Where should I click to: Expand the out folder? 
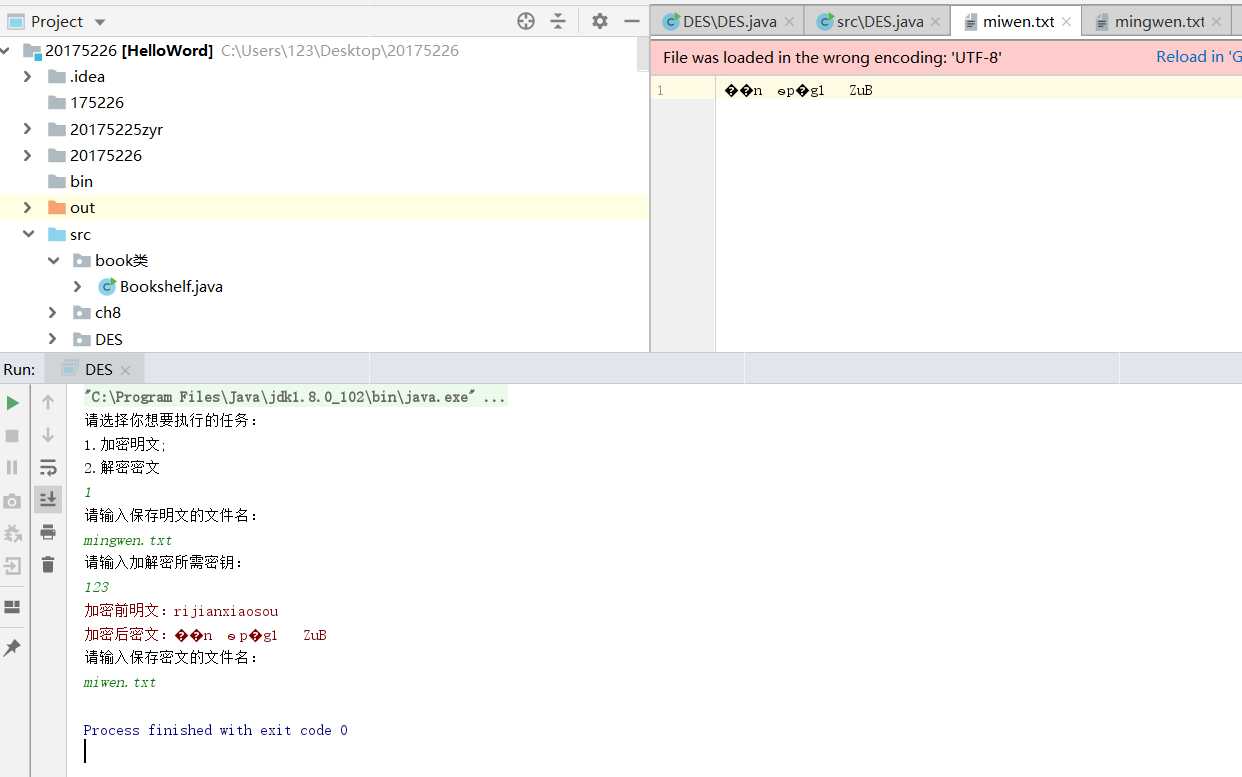pos(28,207)
